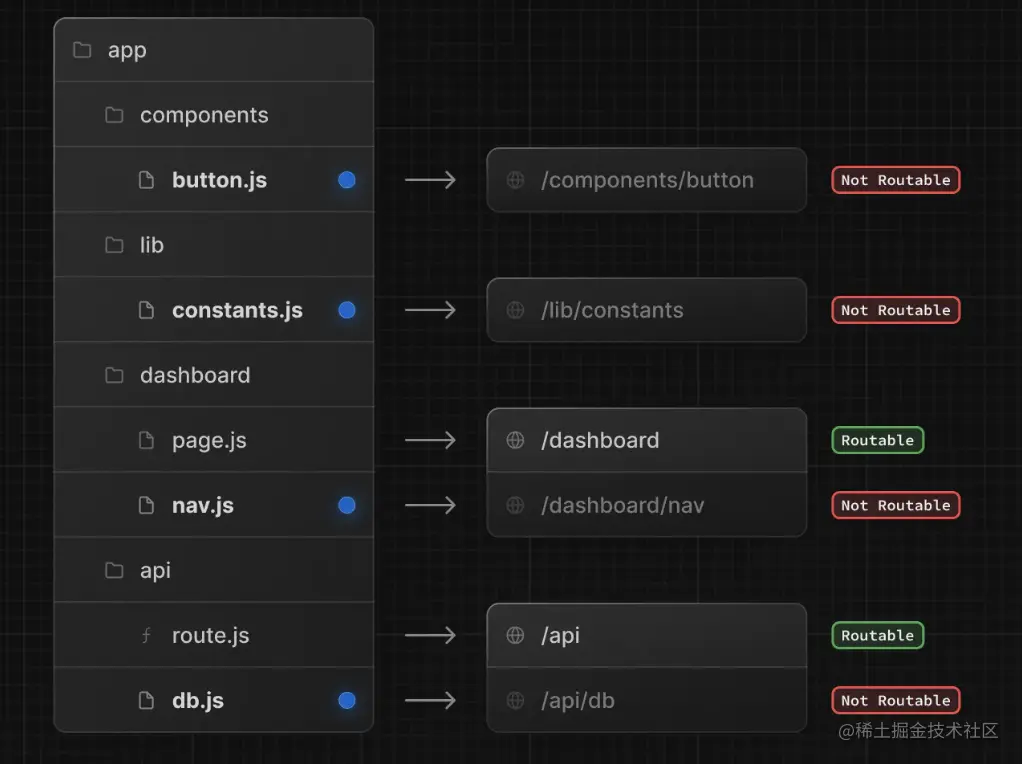1022x764 pixels.
Task: Click the /dashboard/nav URL text
Action: pos(622,506)
